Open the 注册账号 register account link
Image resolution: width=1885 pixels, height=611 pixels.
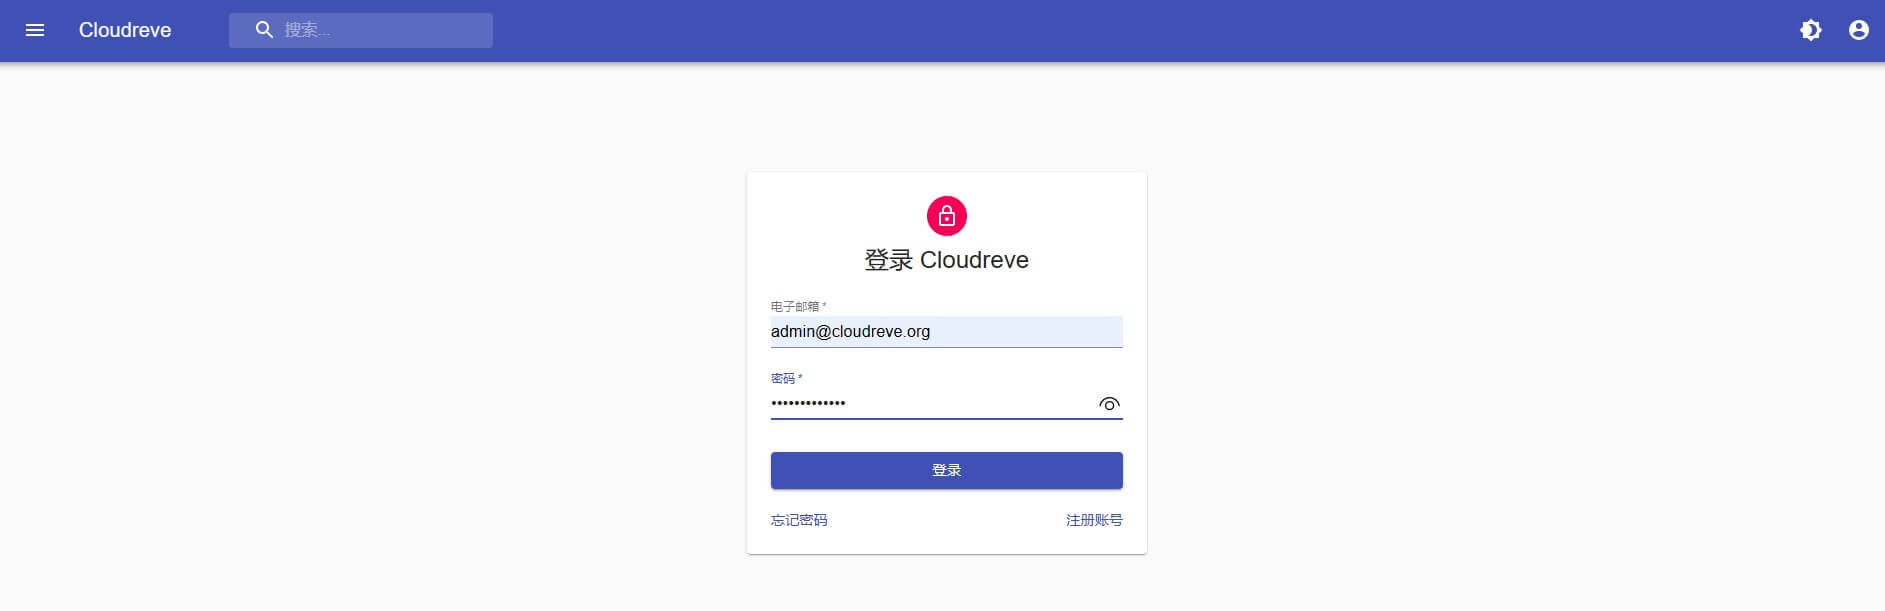pos(1094,520)
